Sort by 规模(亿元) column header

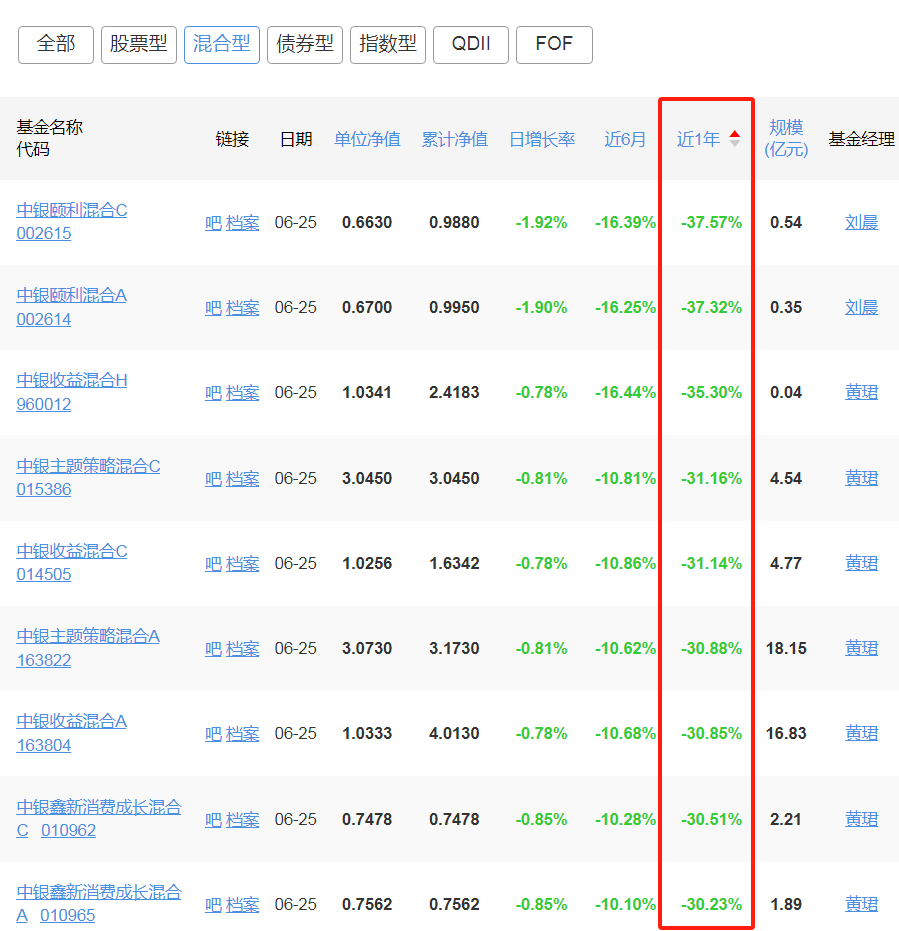786,138
